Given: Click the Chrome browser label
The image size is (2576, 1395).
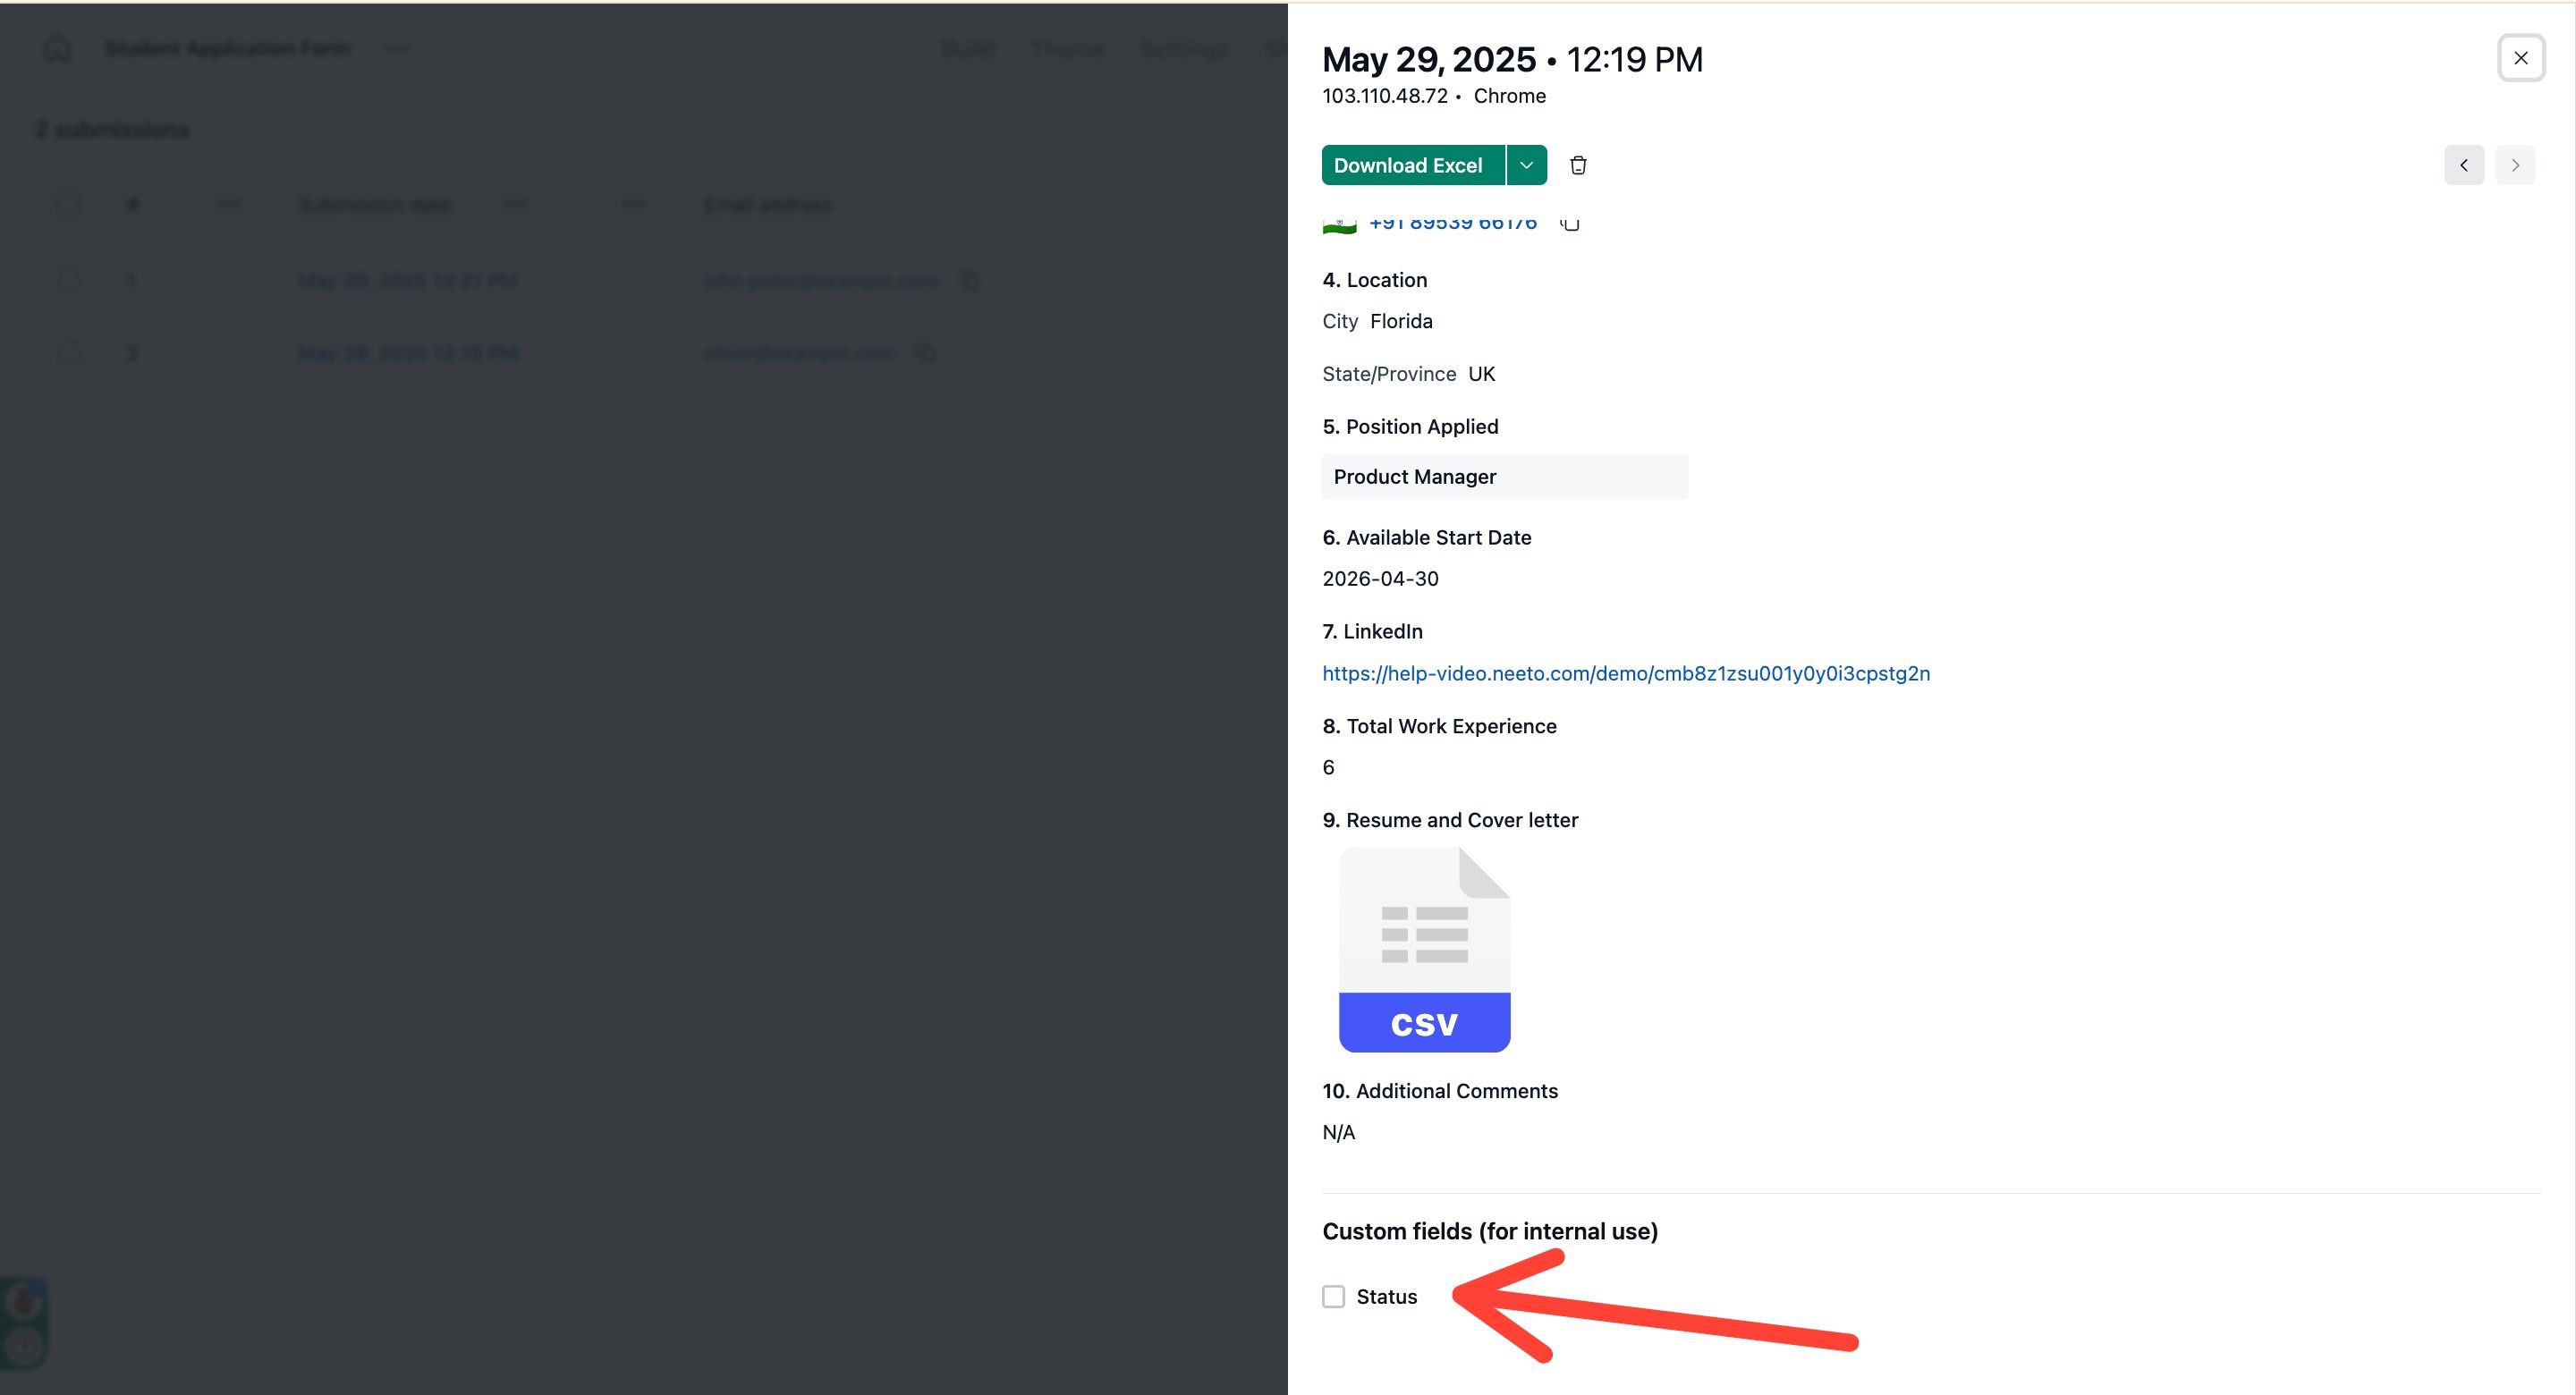Looking at the screenshot, I should [1509, 96].
